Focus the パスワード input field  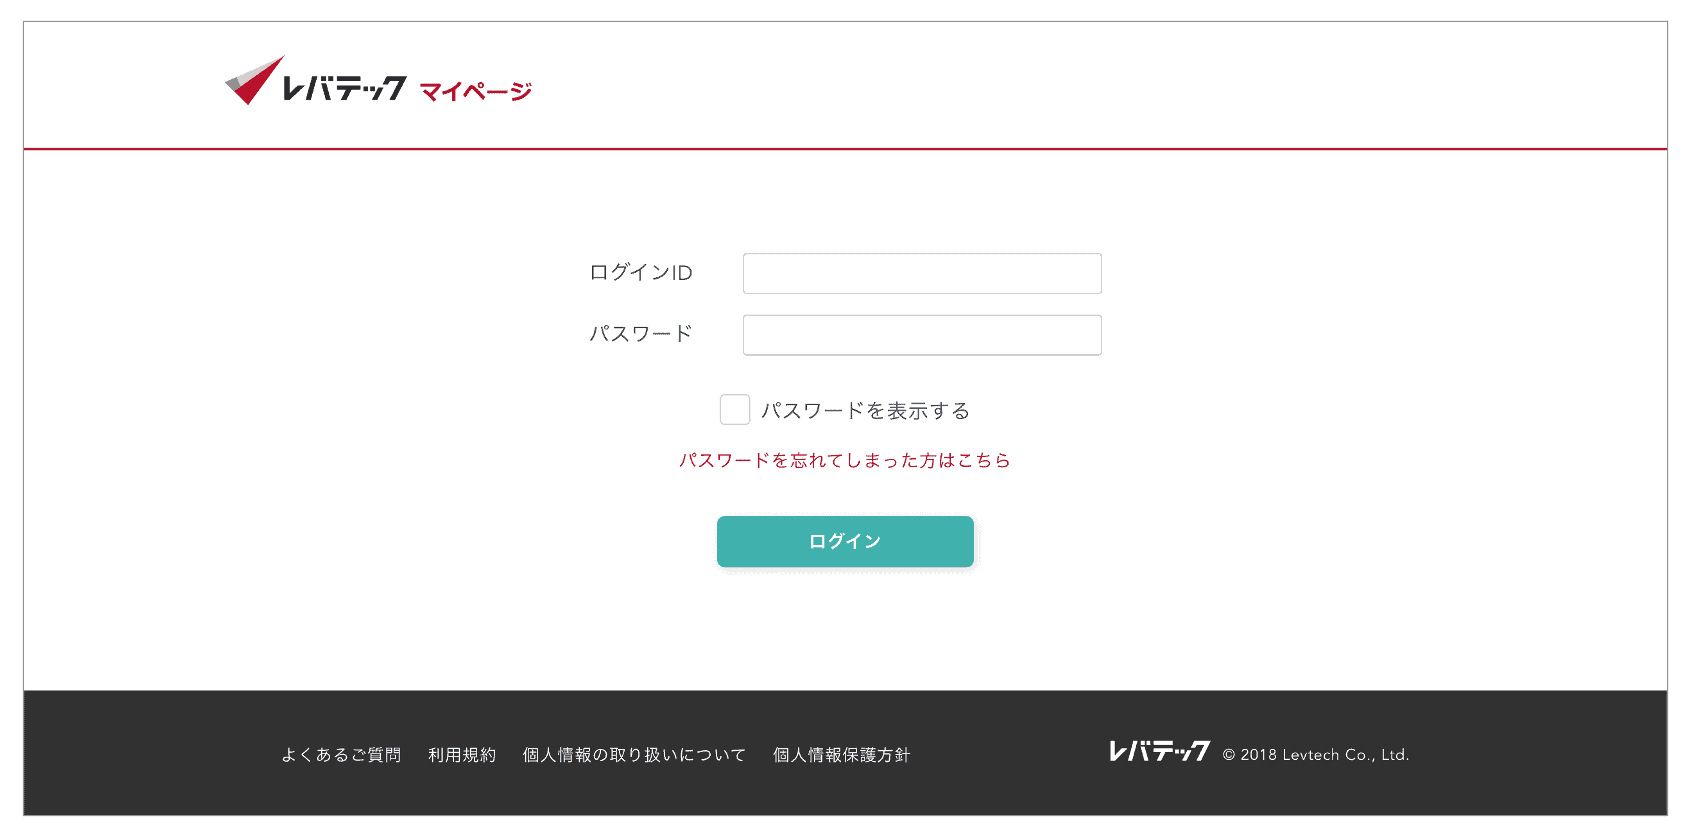point(922,335)
